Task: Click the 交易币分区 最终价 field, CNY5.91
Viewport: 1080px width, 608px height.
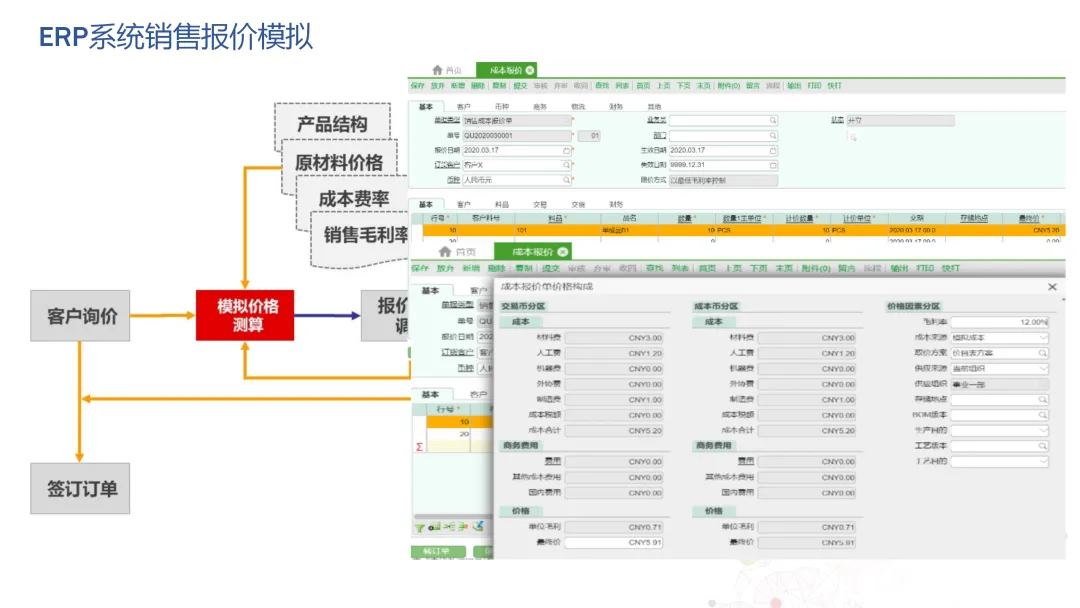Action: click(x=614, y=543)
